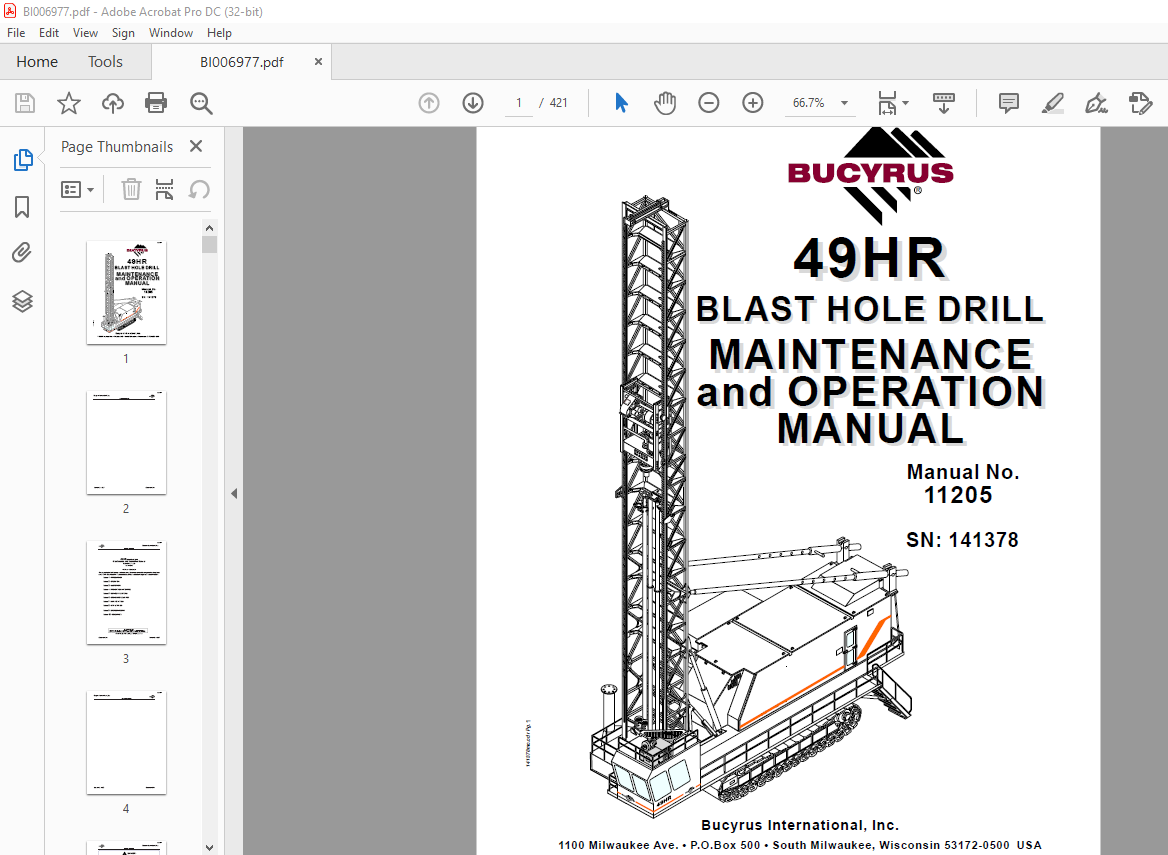Click the 66.7% zoom value field

(x=809, y=103)
